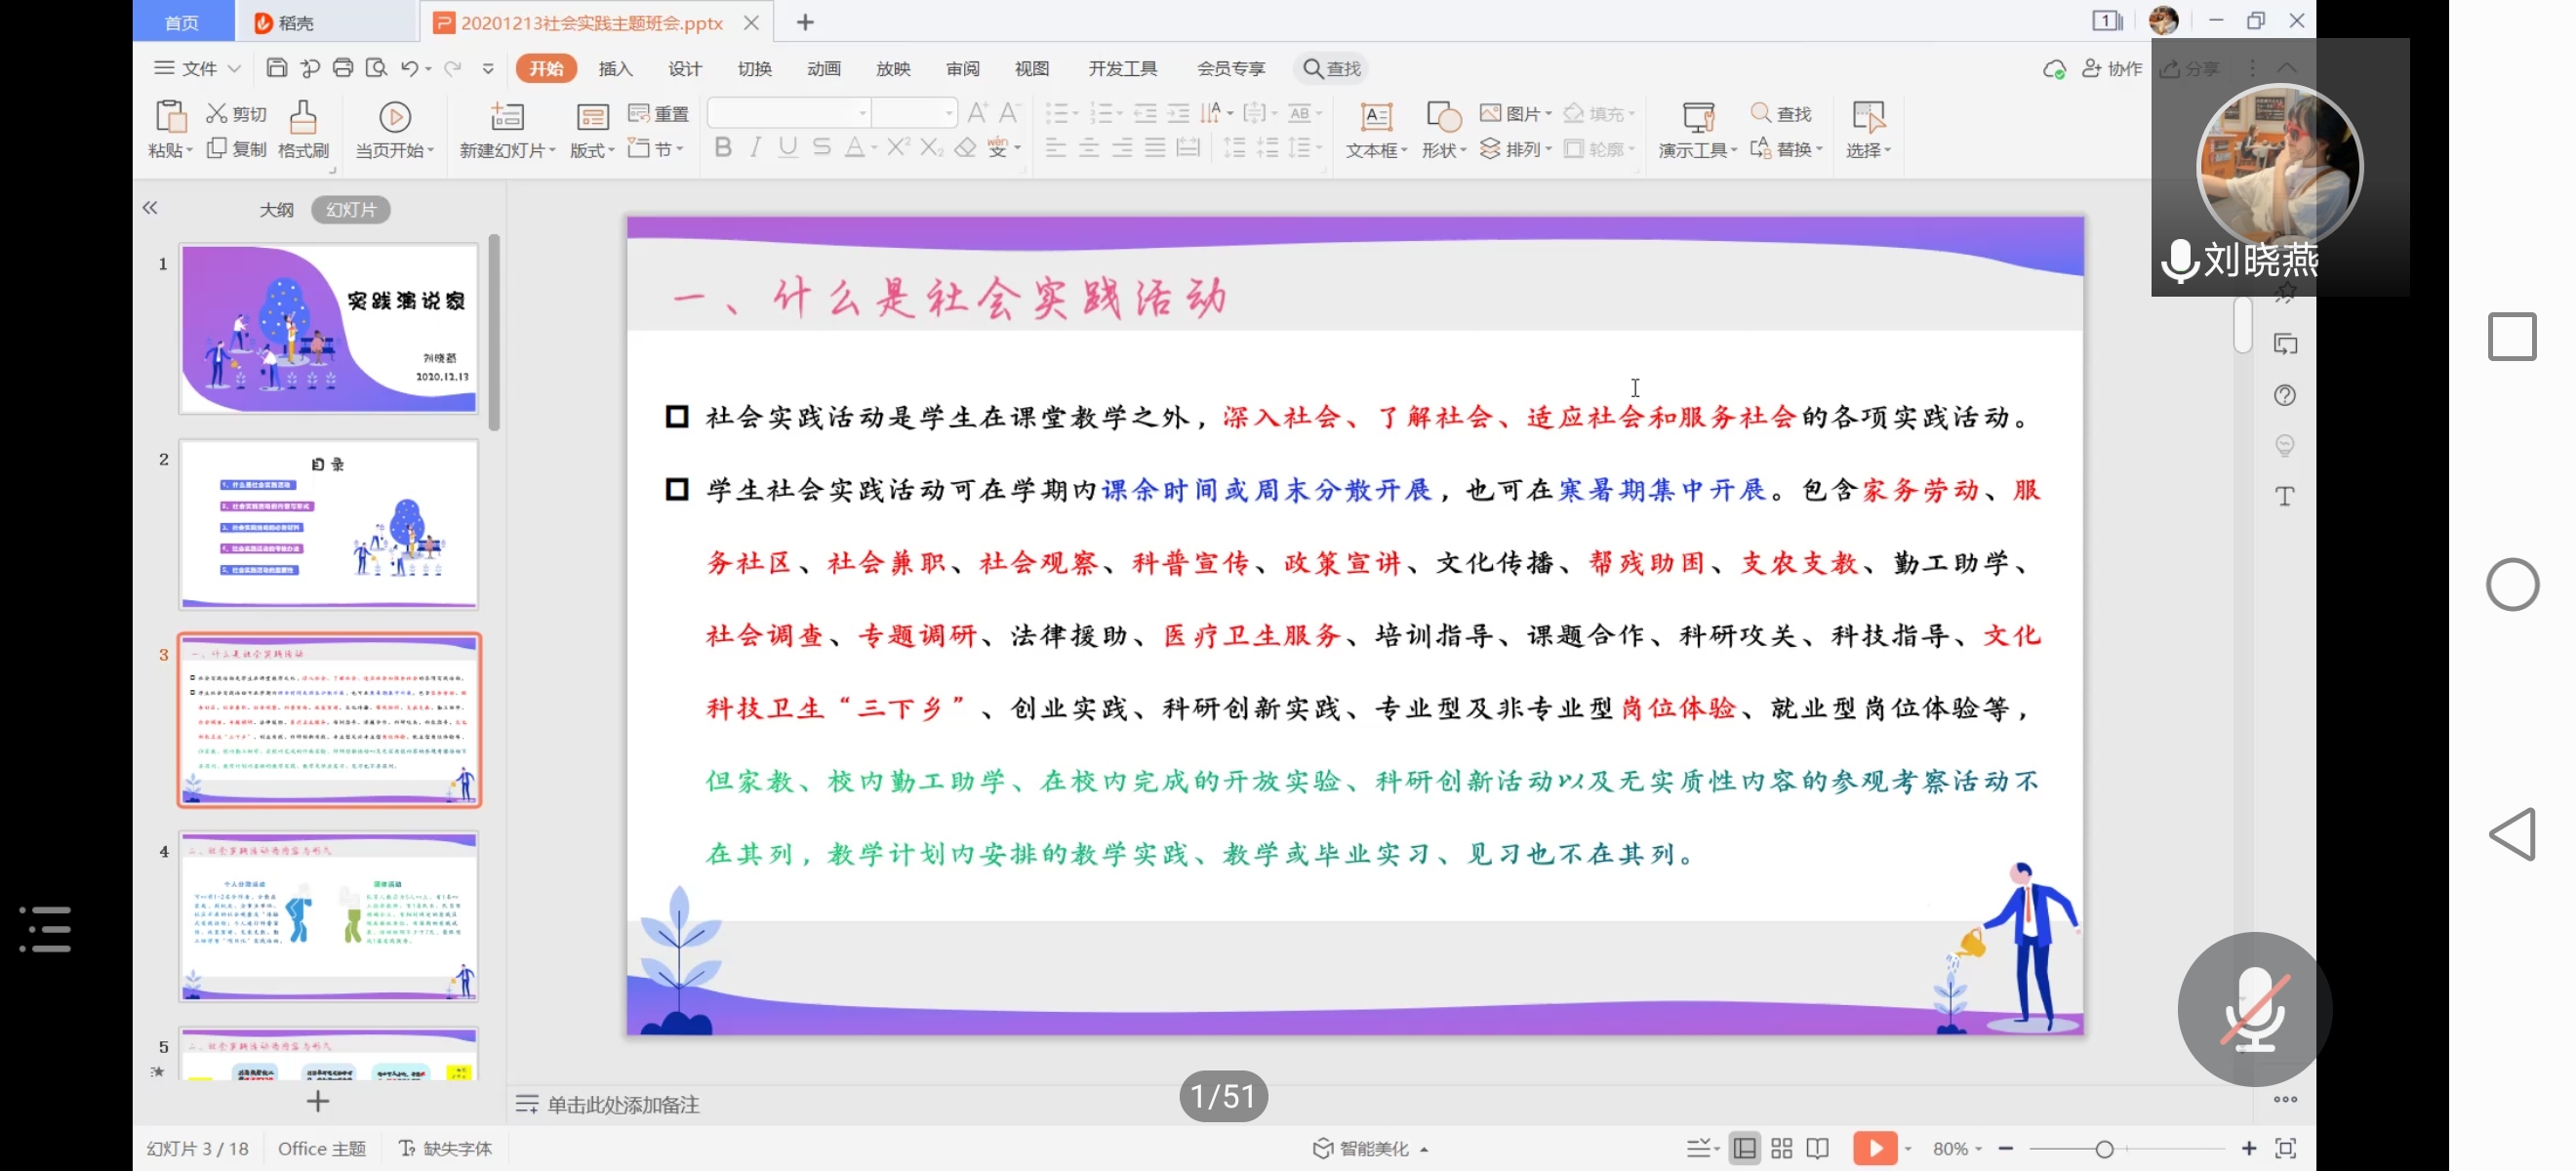Click the Smart Beautify (智能美化) button
Image resolution: width=2576 pixels, height=1171 pixels.
coord(1372,1148)
